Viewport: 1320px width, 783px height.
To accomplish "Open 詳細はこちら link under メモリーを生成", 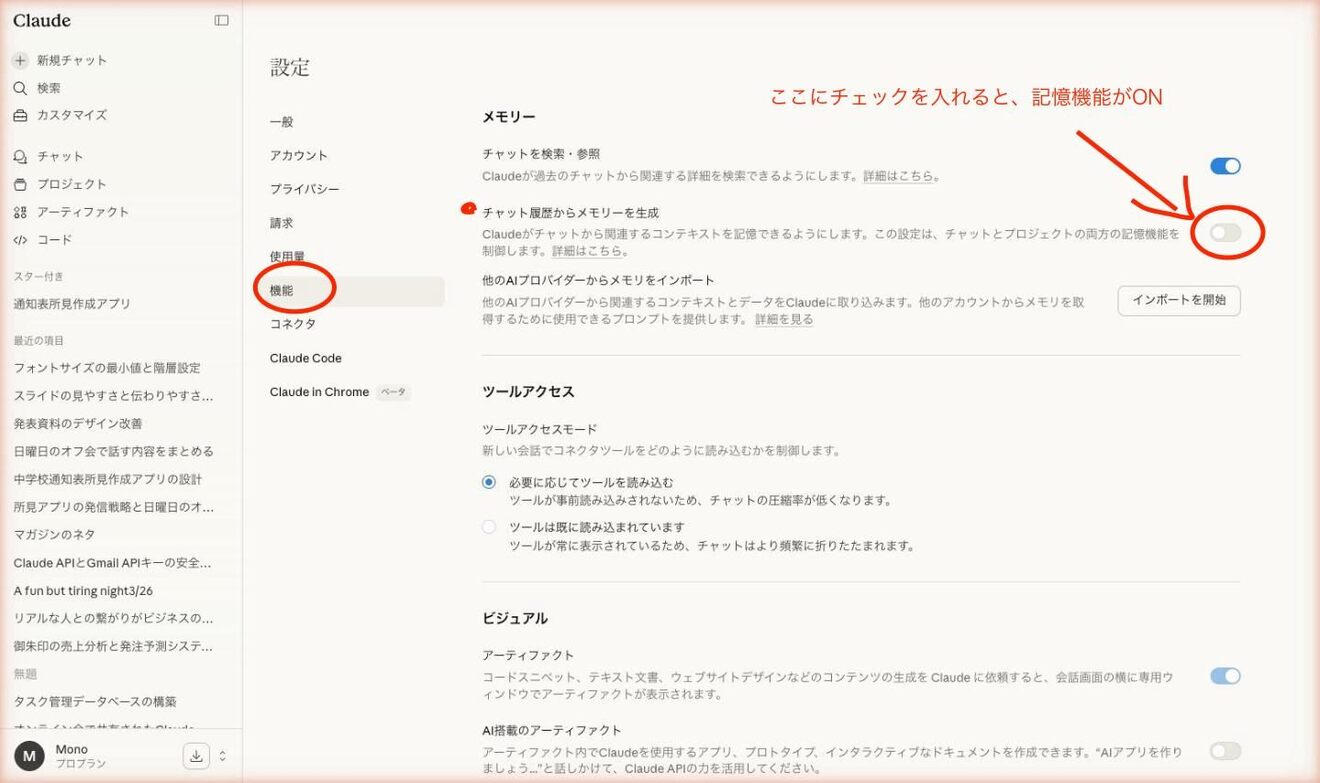I will coord(586,251).
